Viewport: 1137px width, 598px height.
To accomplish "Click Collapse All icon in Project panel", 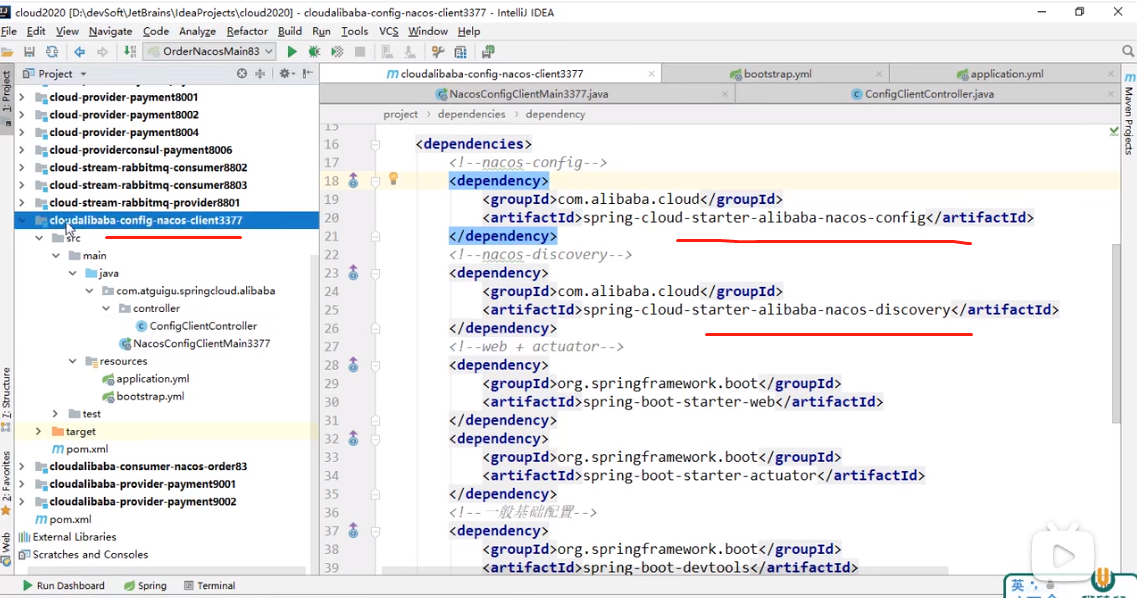I will tap(260, 73).
